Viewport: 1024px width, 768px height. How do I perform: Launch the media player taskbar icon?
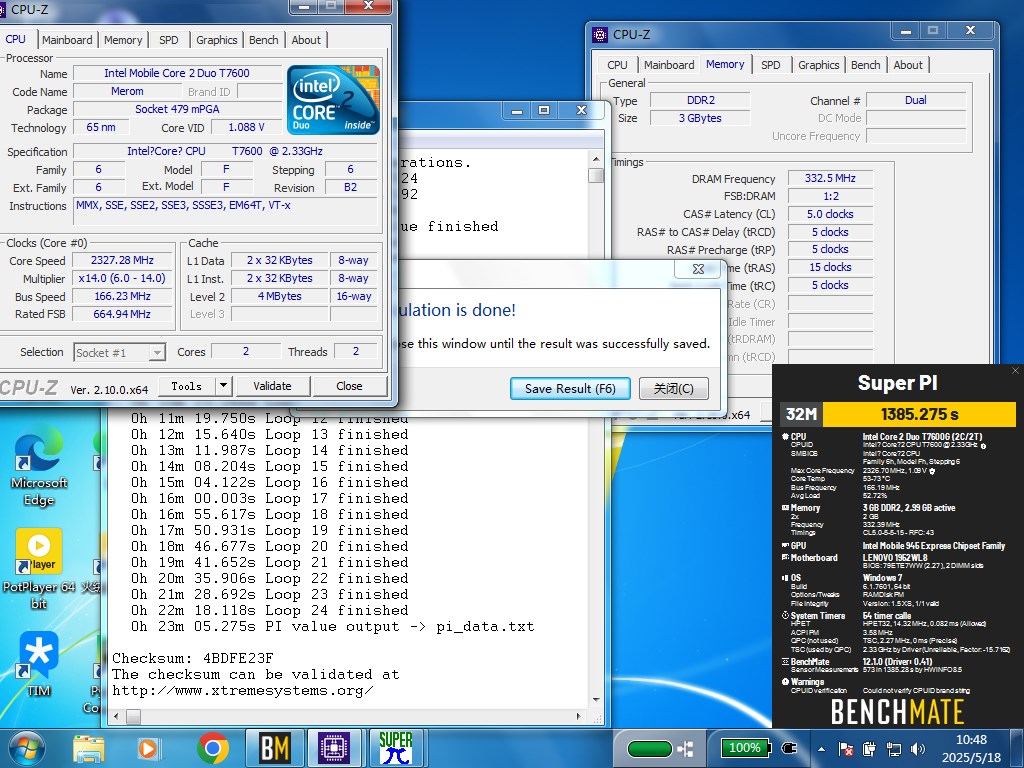tap(148, 749)
